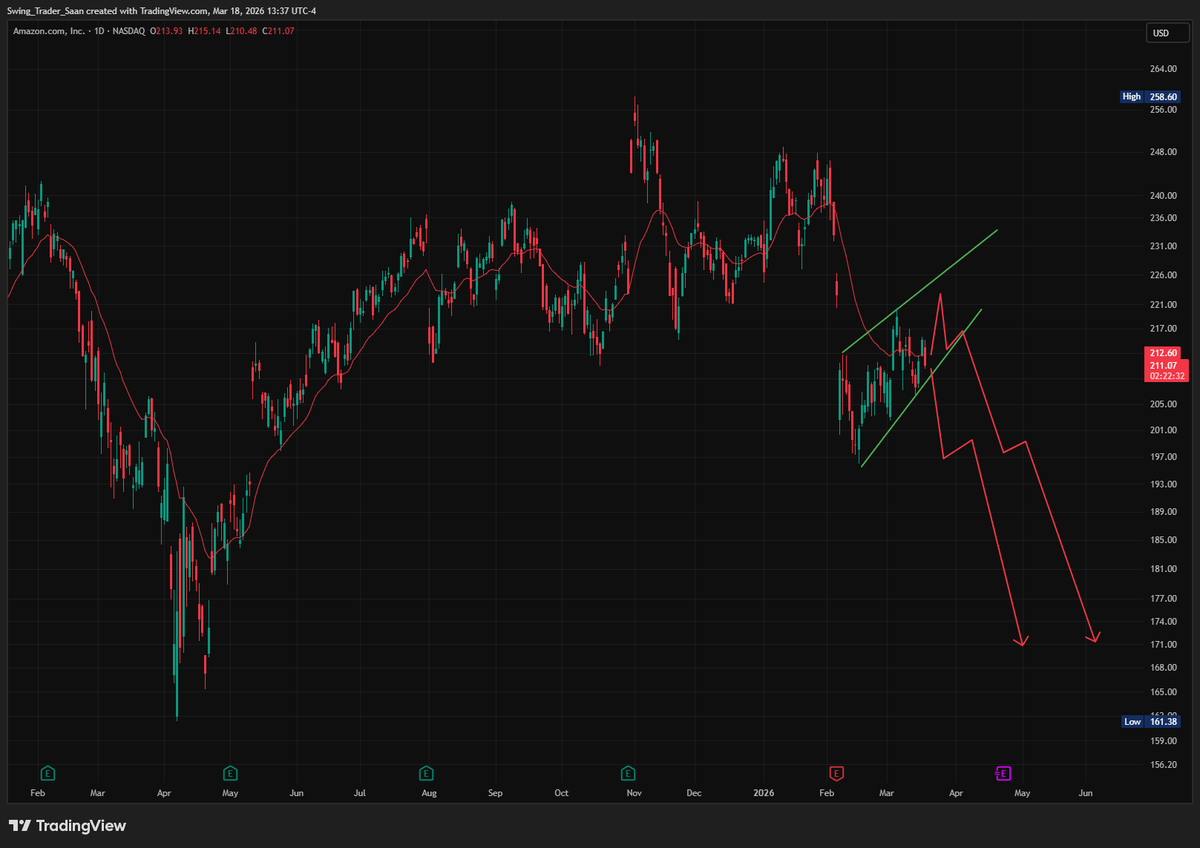The height and width of the screenshot is (848, 1200).
Task: Click the 212.60 moving average label
Action: click(1161, 353)
